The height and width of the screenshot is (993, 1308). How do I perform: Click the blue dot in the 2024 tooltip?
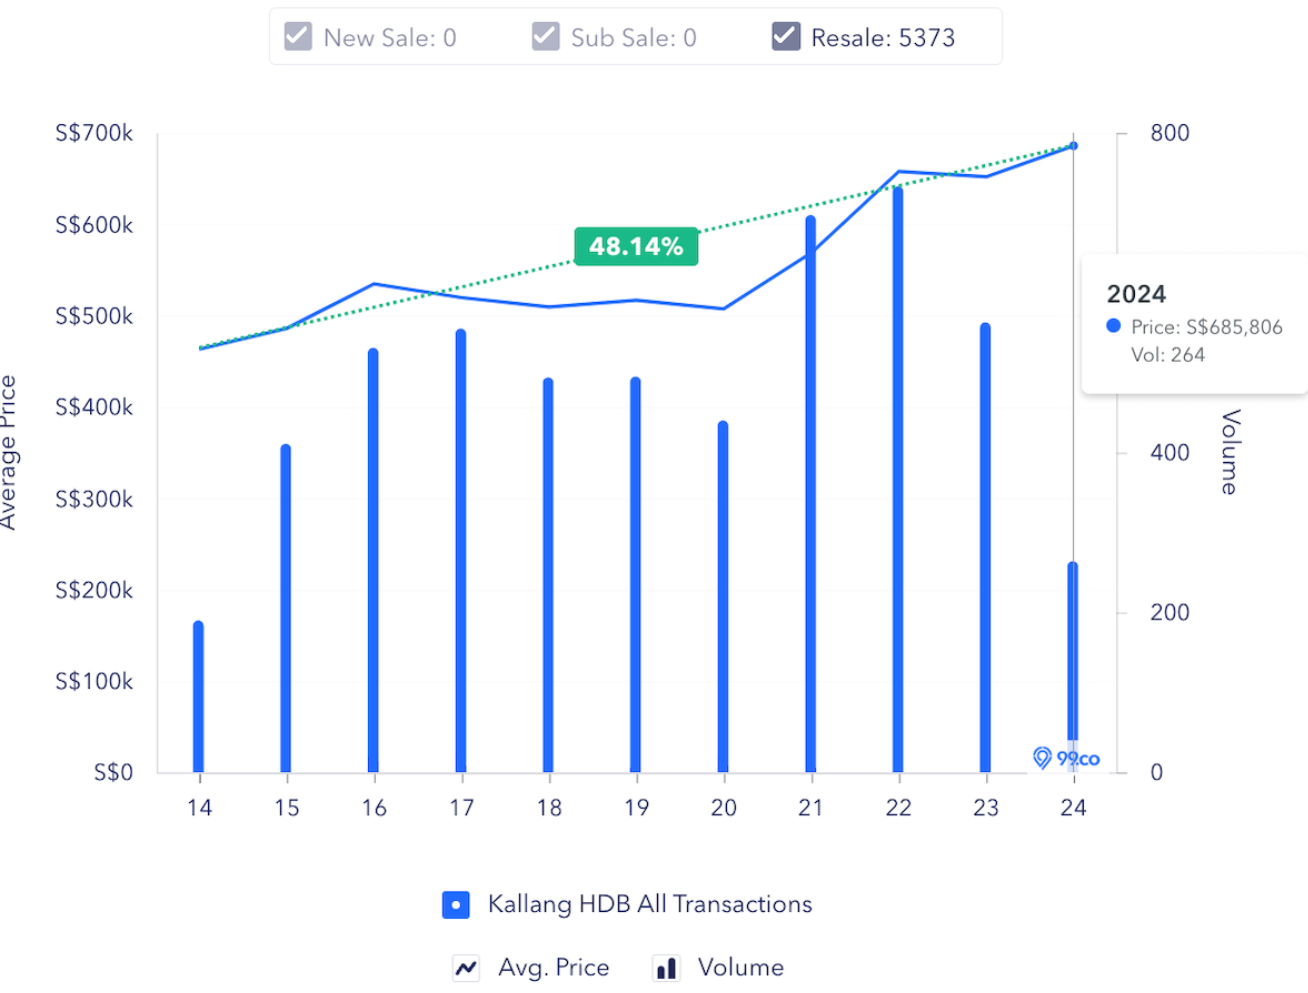pyautogui.click(x=1113, y=326)
